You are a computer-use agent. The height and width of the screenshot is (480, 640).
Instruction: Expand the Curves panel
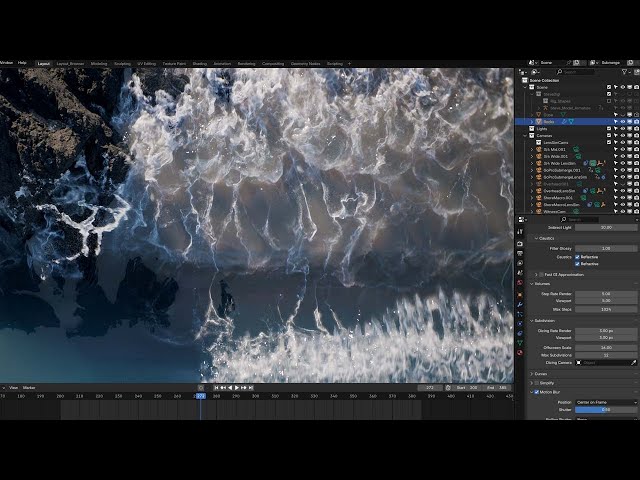pos(532,374)
